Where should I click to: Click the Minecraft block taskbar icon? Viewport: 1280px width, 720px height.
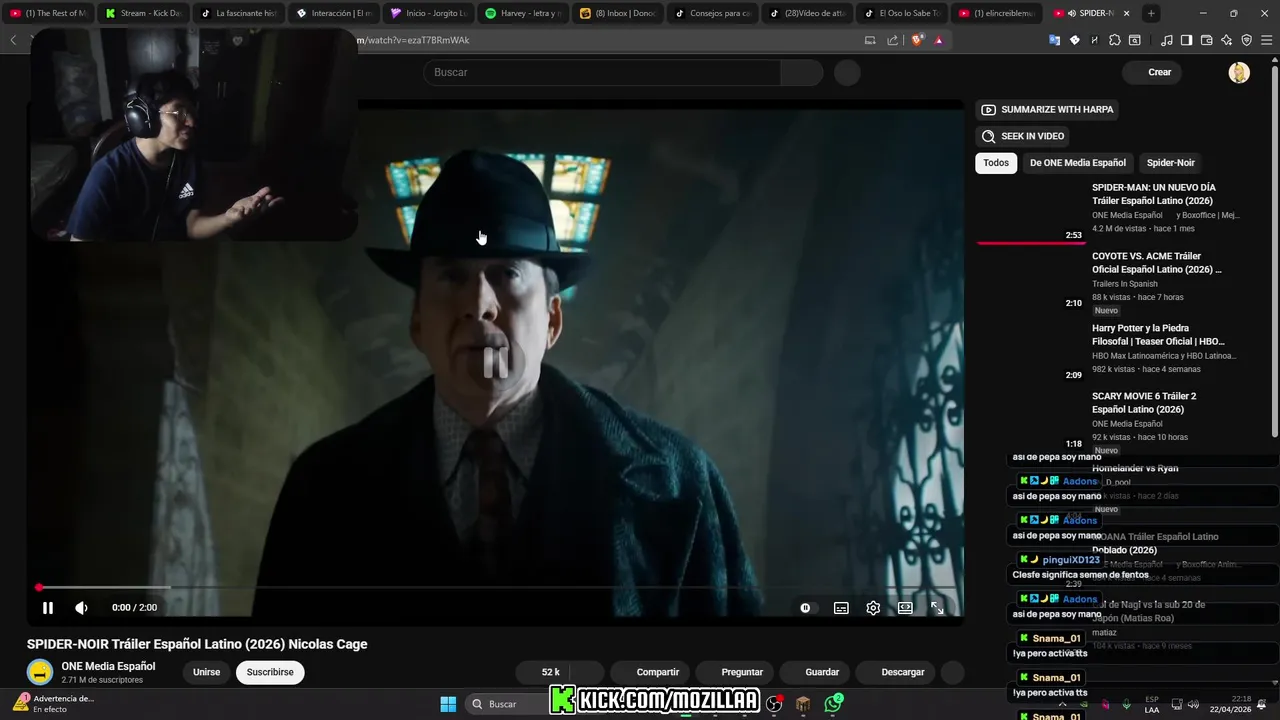coord(803,704)
